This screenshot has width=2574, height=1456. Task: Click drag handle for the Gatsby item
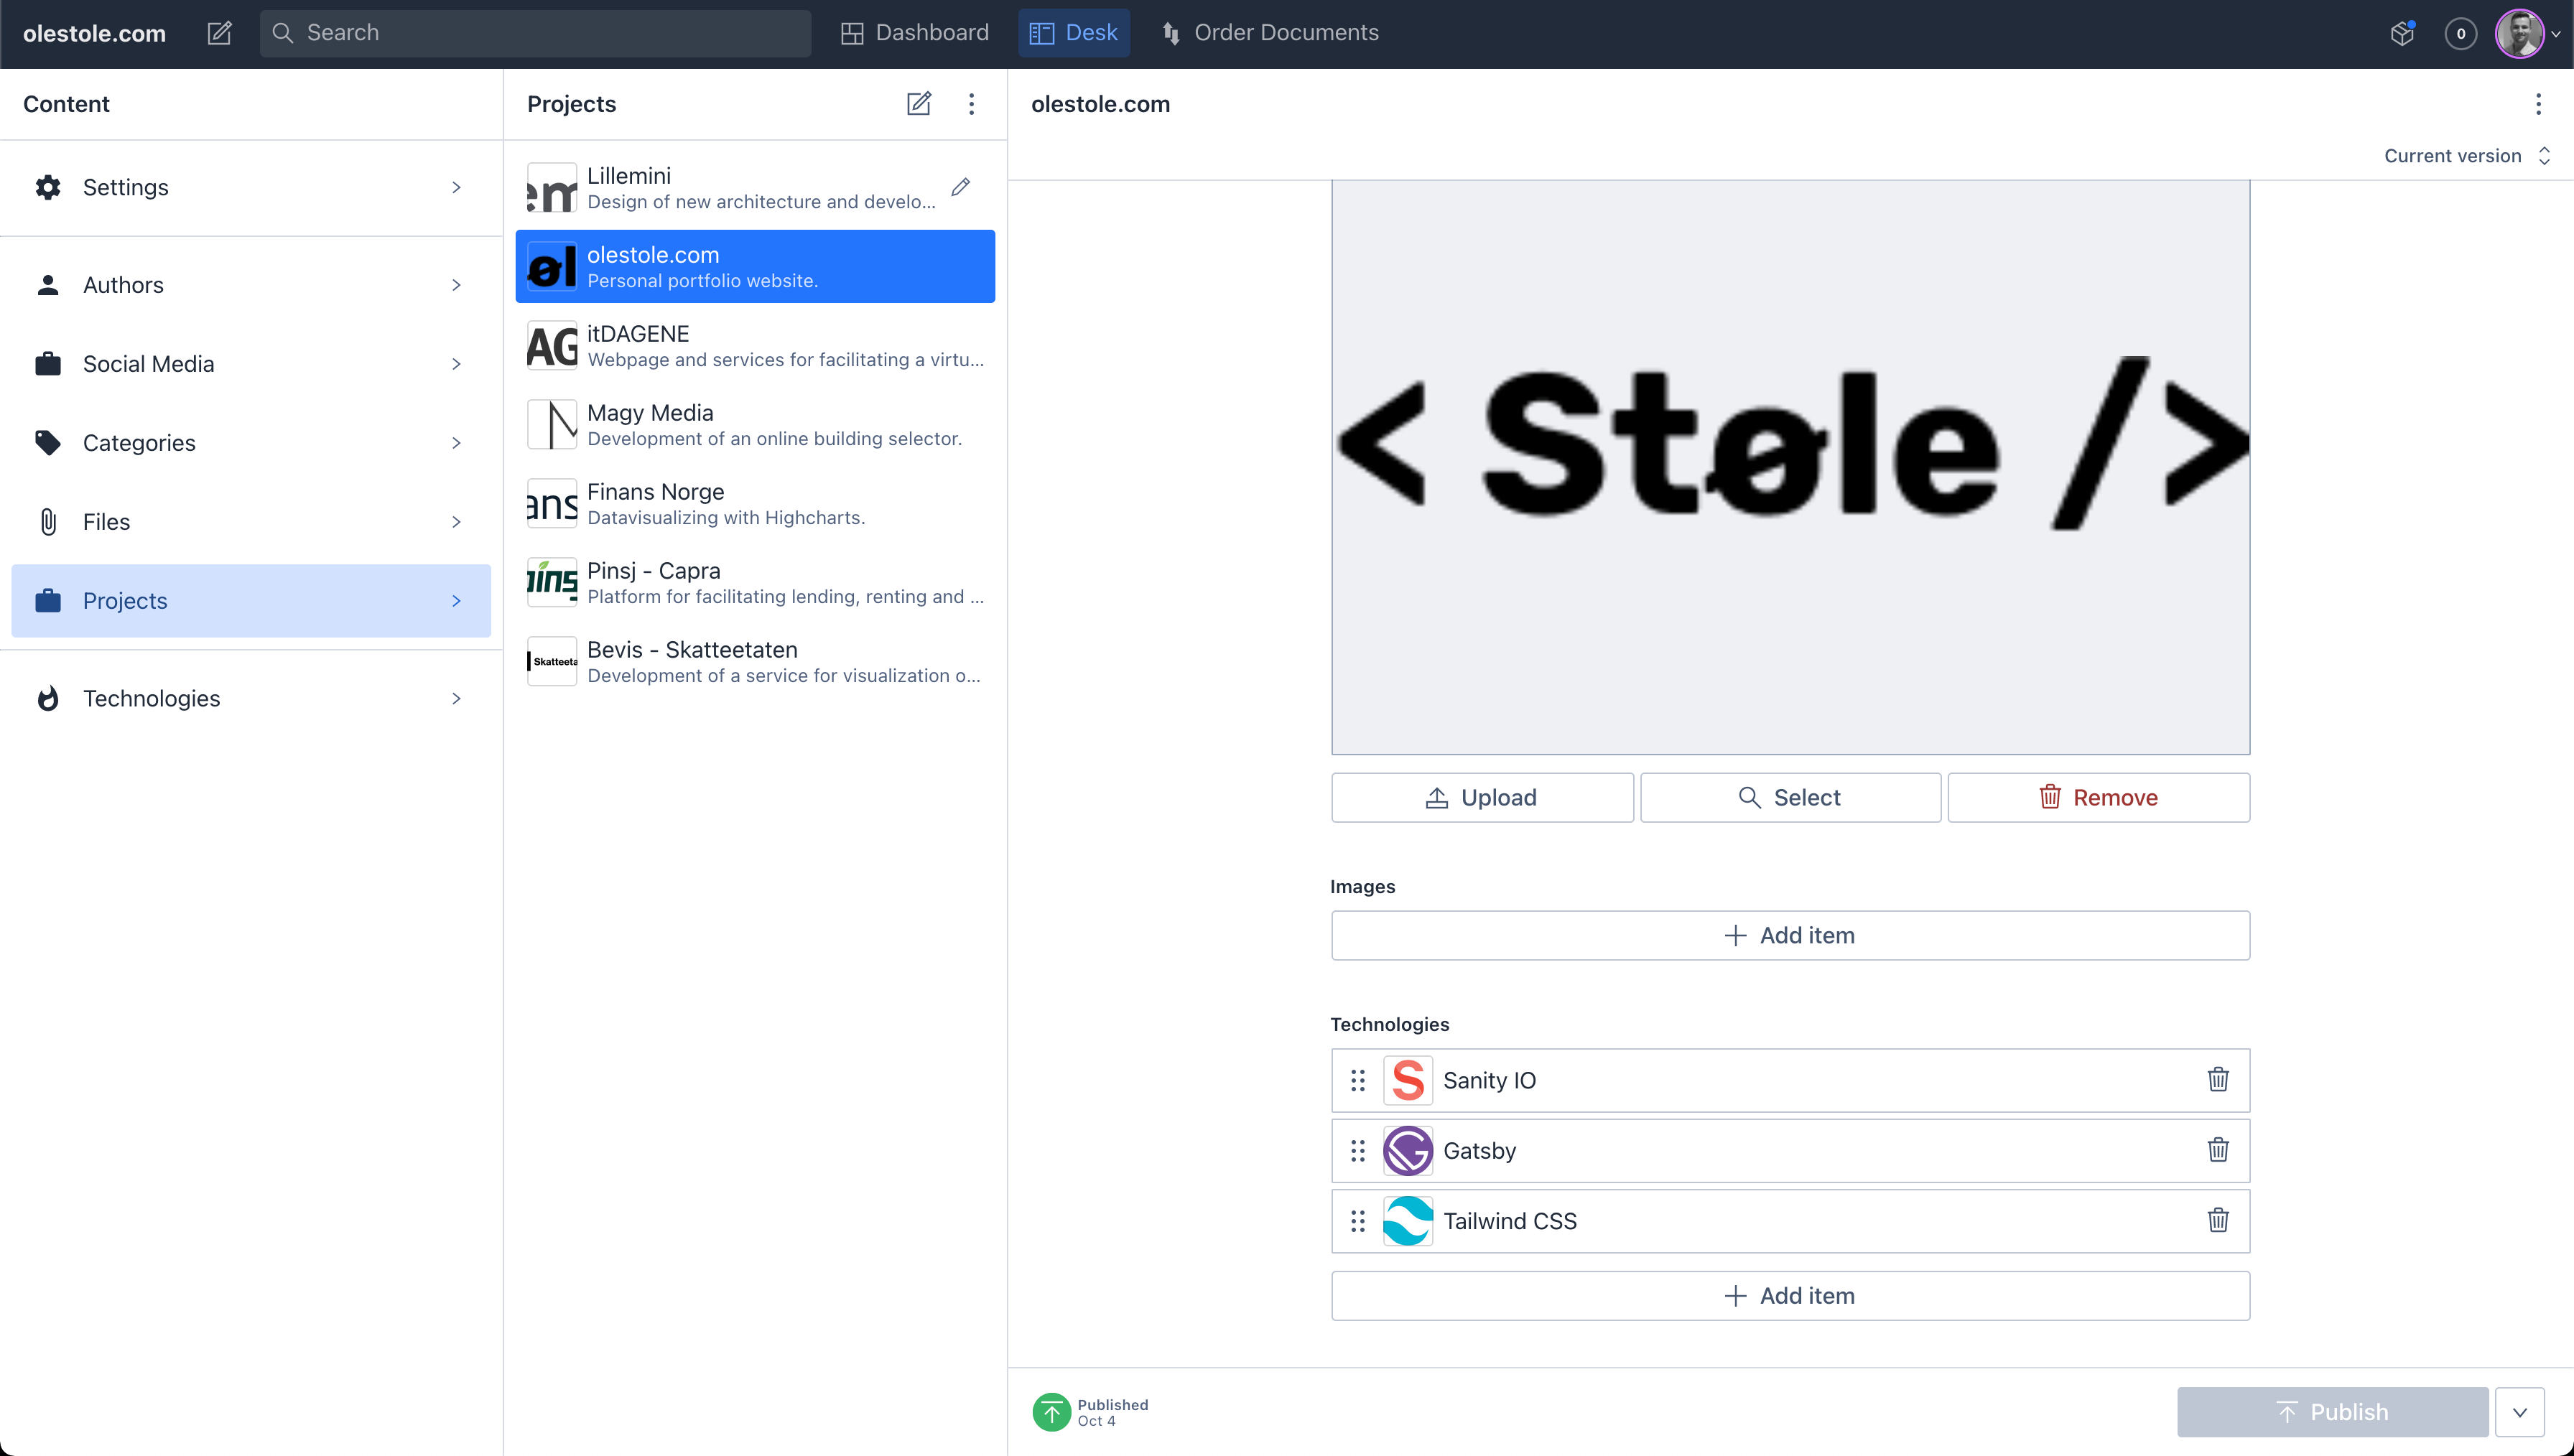pyautogui.click(x=1357, y=1151)
